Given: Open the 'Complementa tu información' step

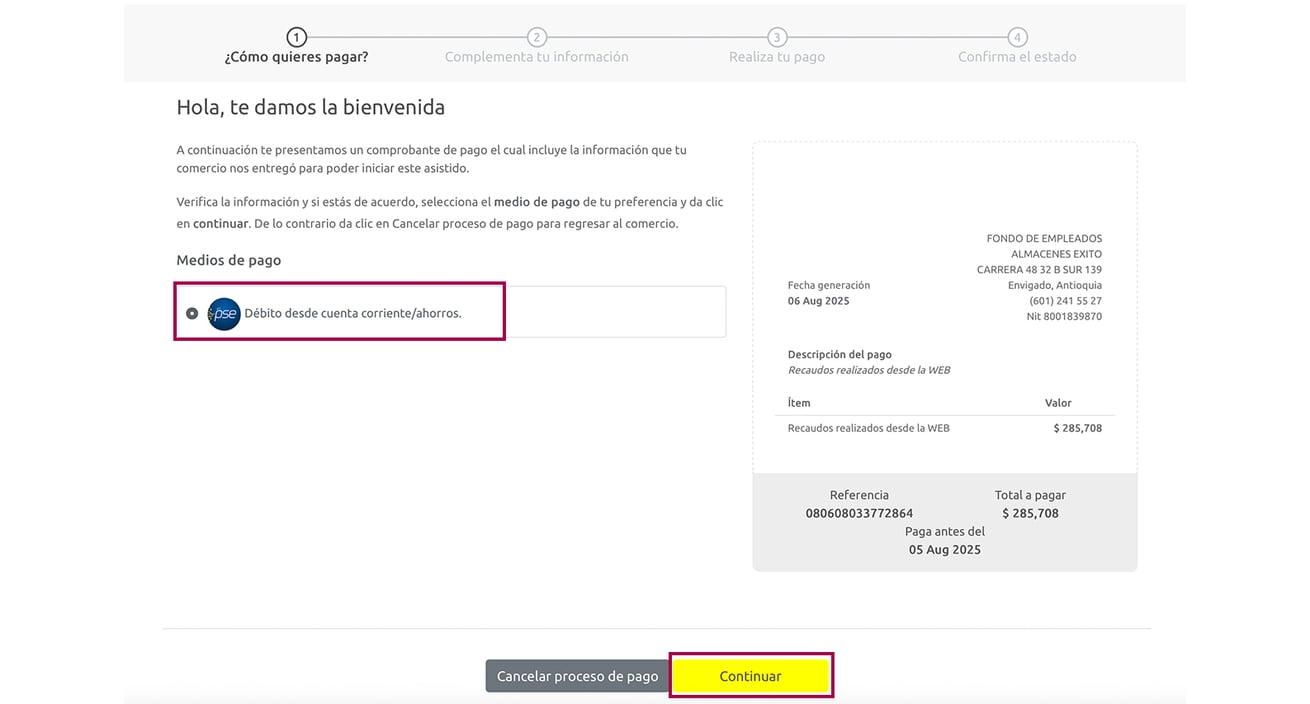Looking at the screenshot, I should 537,57.
